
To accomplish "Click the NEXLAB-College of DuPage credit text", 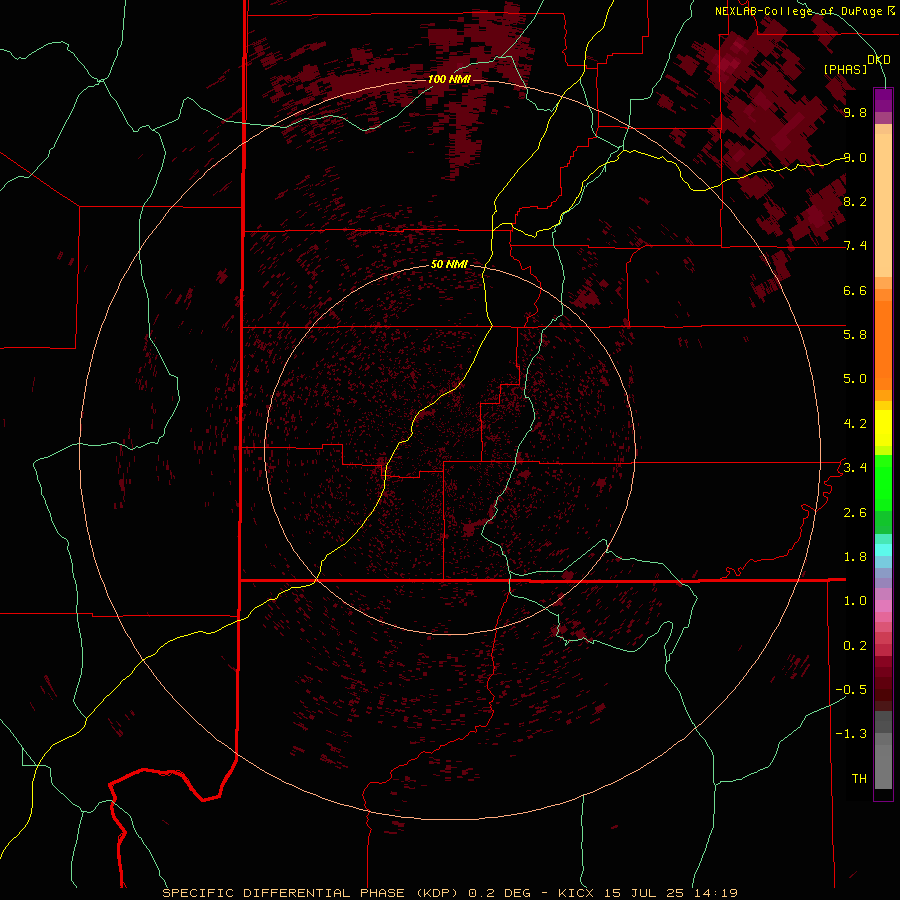I will [799, 11].
